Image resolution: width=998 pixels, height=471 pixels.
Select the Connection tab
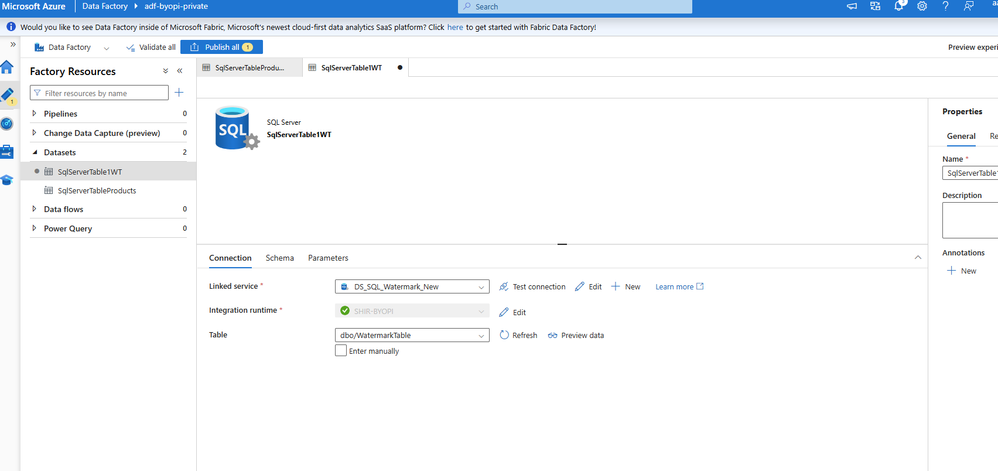pyautogui.click(x=230, y=258)
